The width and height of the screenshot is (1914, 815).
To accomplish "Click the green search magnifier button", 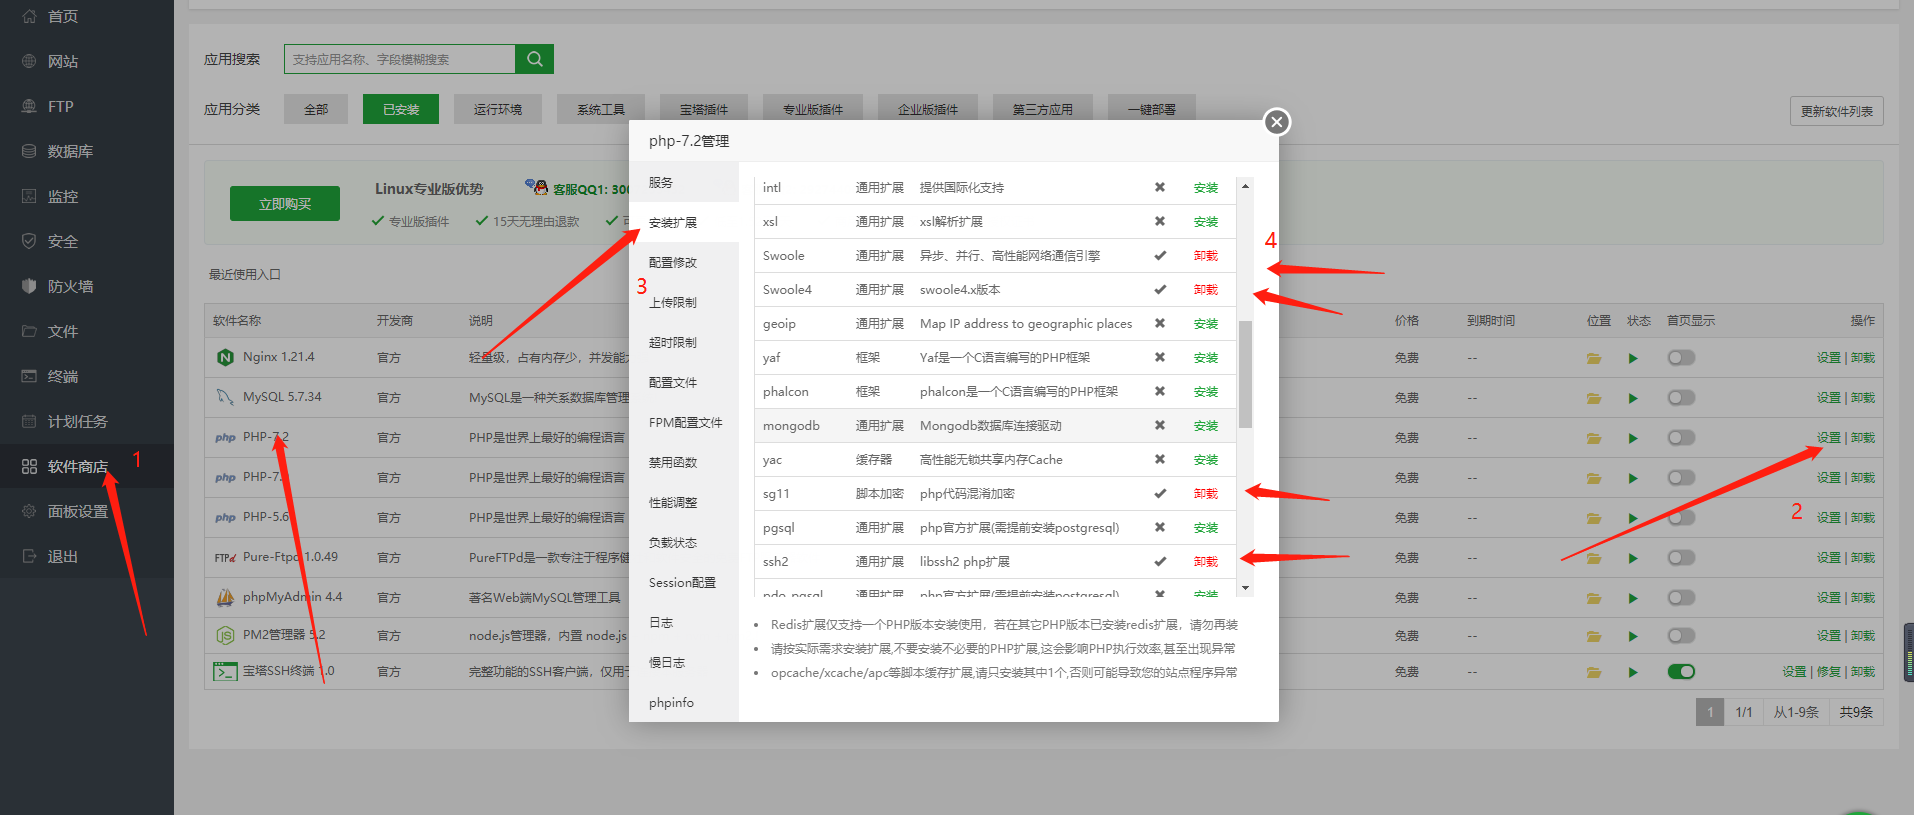I will pyautogui.click(x=535, y=59).
